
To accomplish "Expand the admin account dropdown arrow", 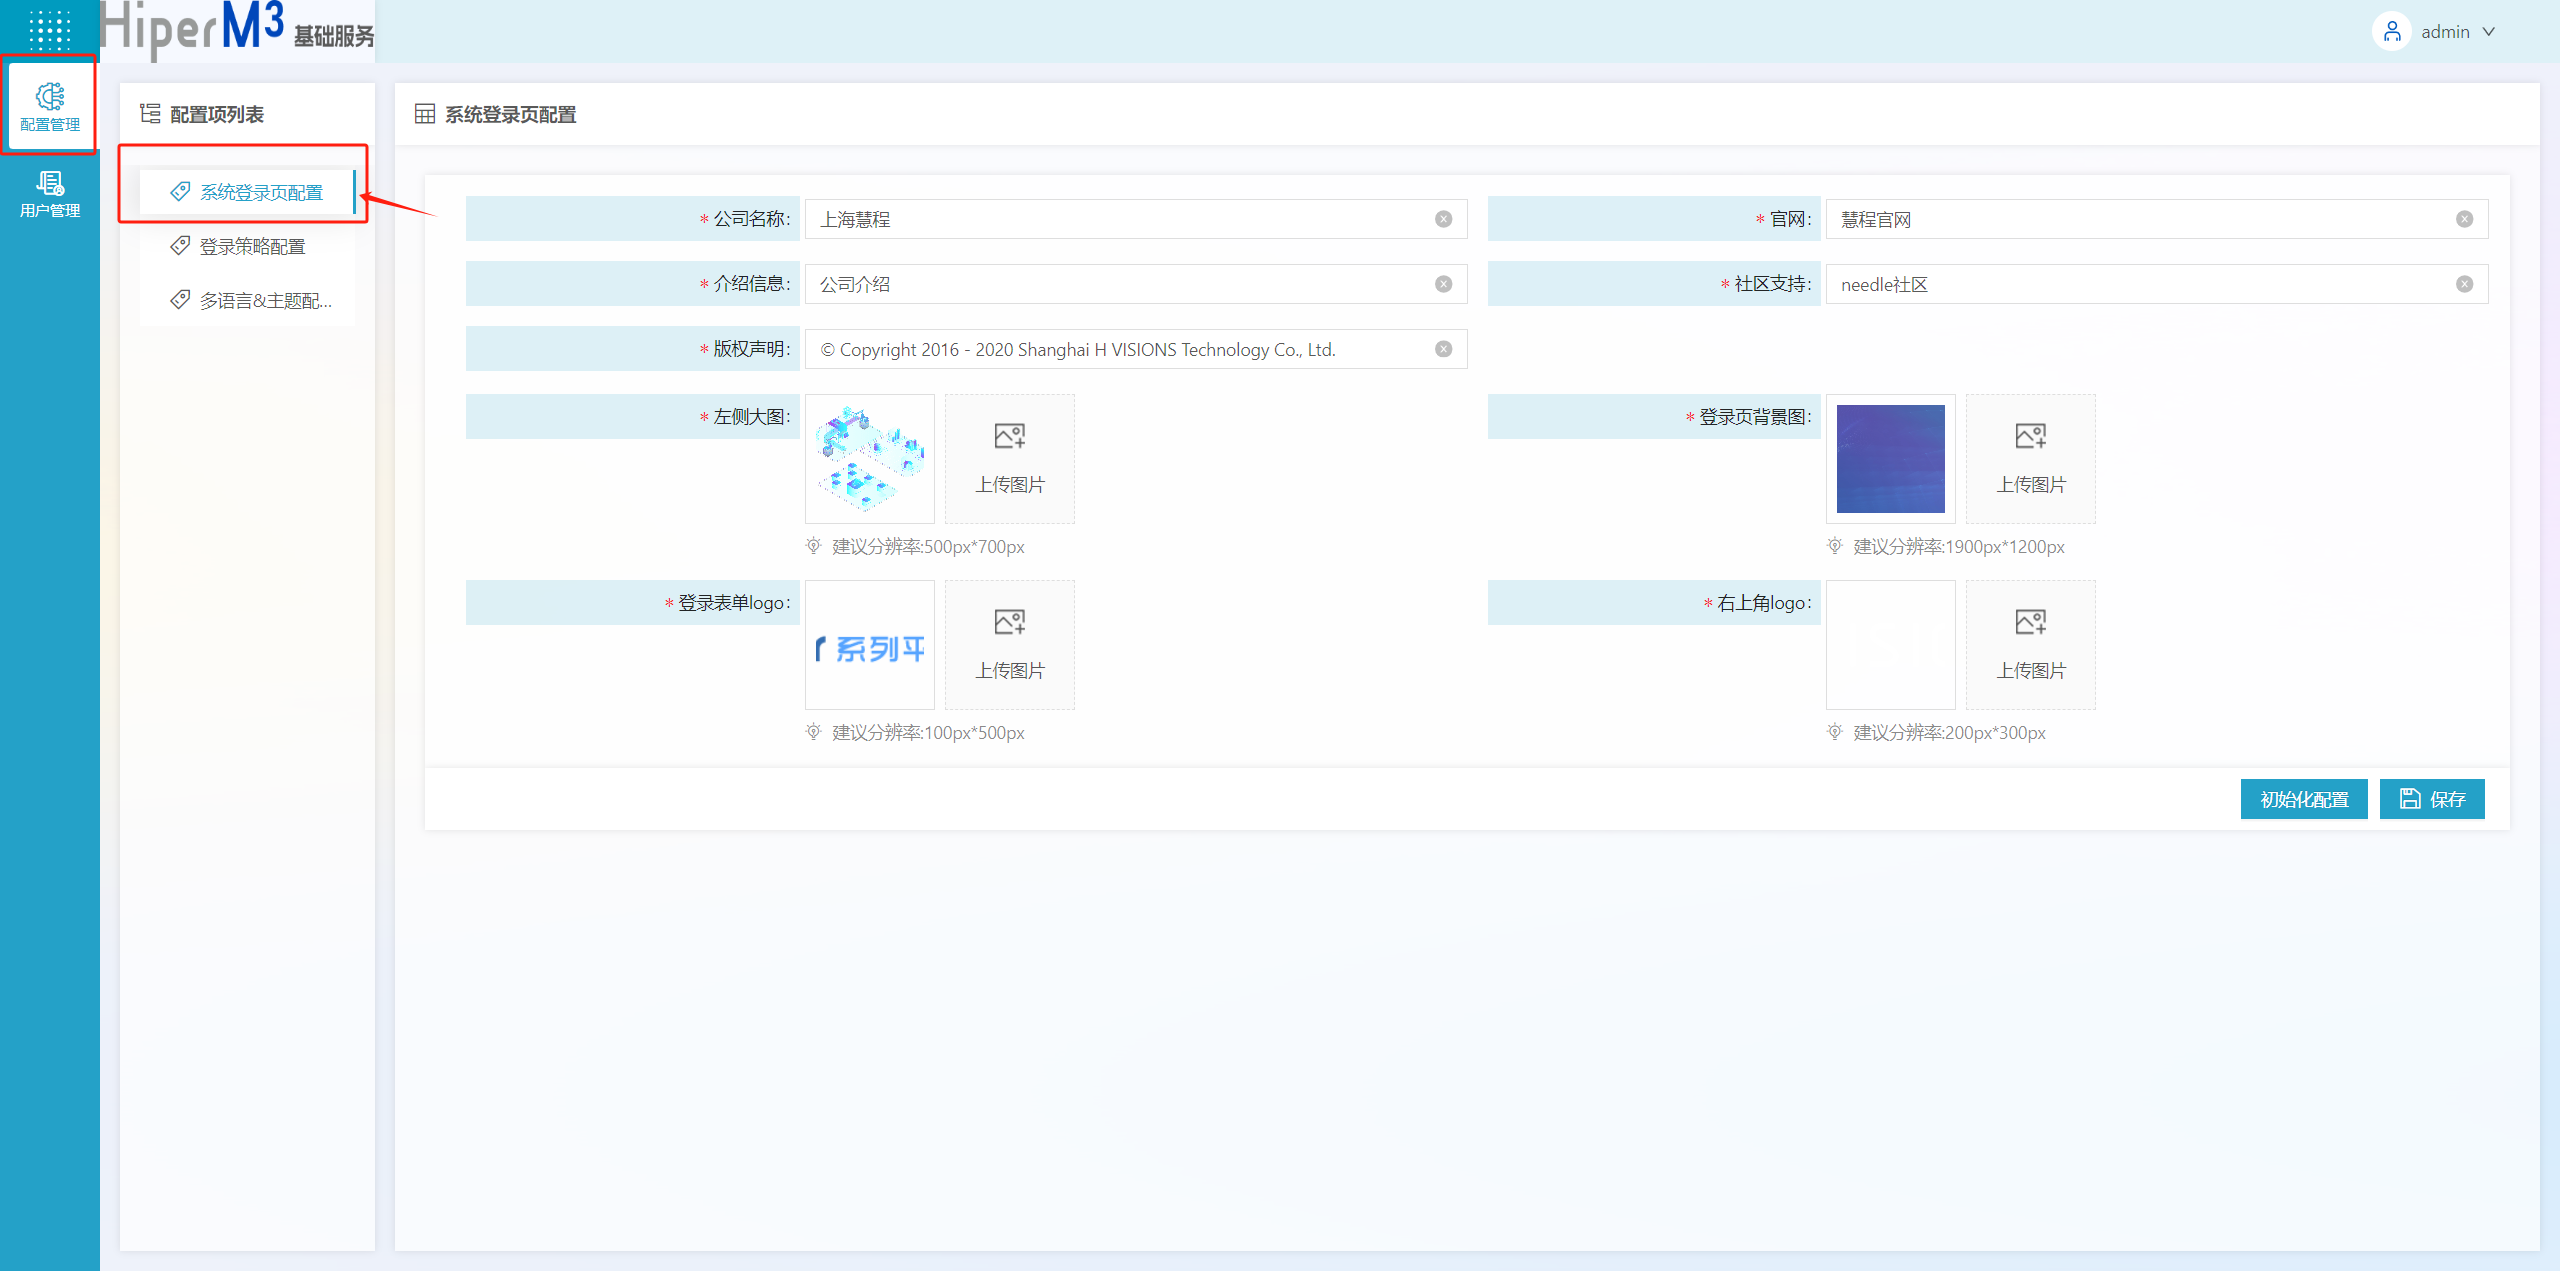I will tap(2489, 32).
